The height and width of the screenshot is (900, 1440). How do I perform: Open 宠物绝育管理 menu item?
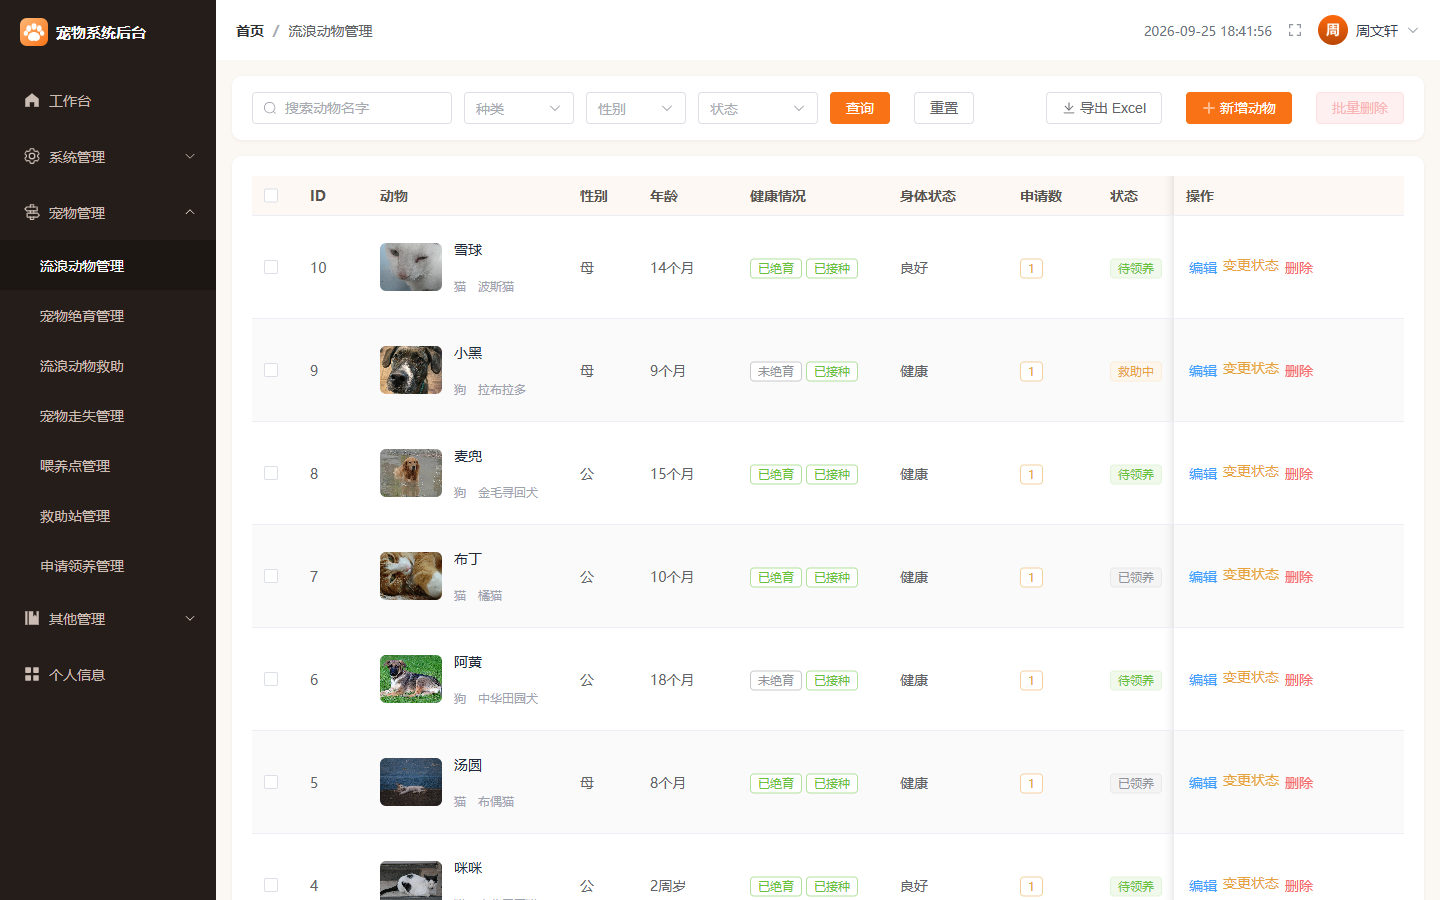[x=82, y=316]
